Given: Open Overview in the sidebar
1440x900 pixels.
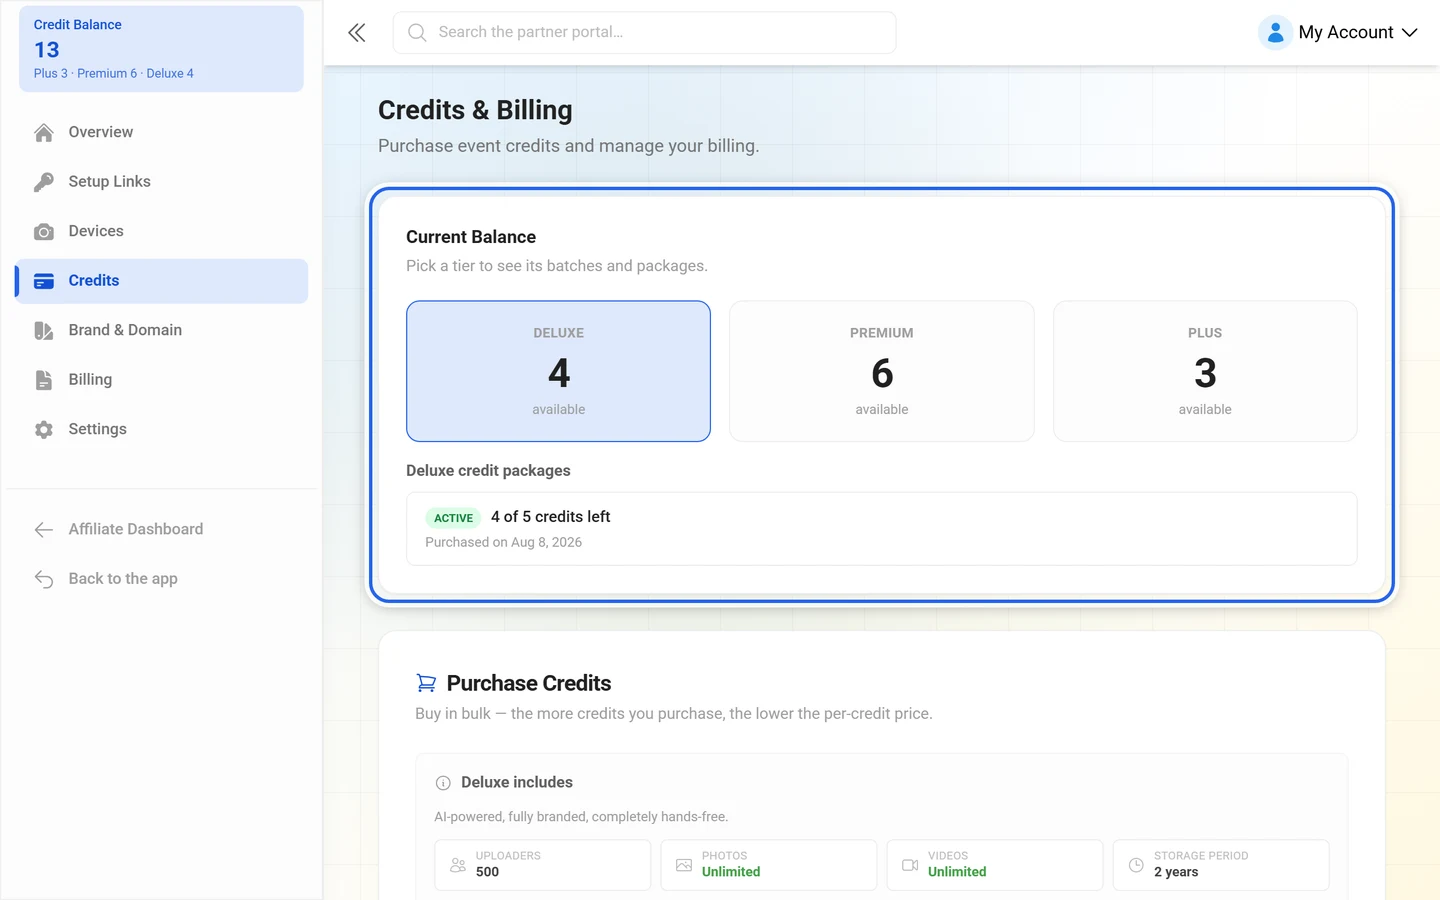Looking at the screenshot, I should 161,133.
